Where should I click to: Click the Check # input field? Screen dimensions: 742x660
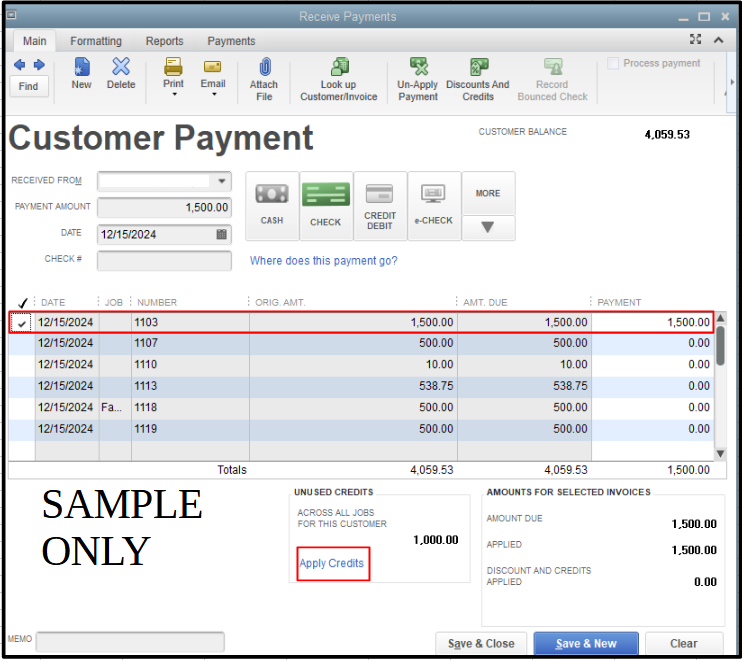coord(164,260)
